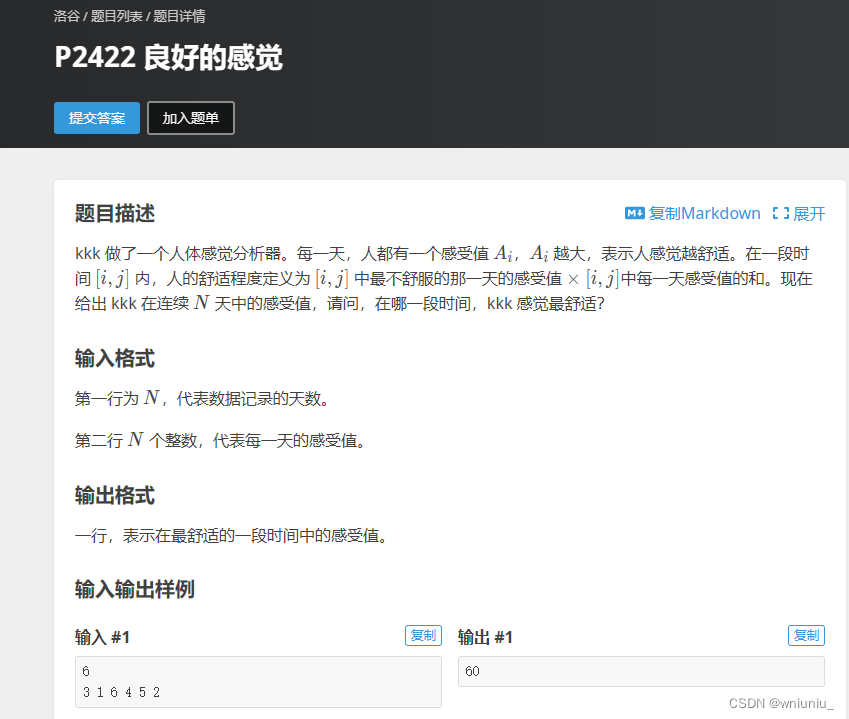Click the Markdown icon beside 复制Markdown
The image size is (849, 719).
point(635,213)
